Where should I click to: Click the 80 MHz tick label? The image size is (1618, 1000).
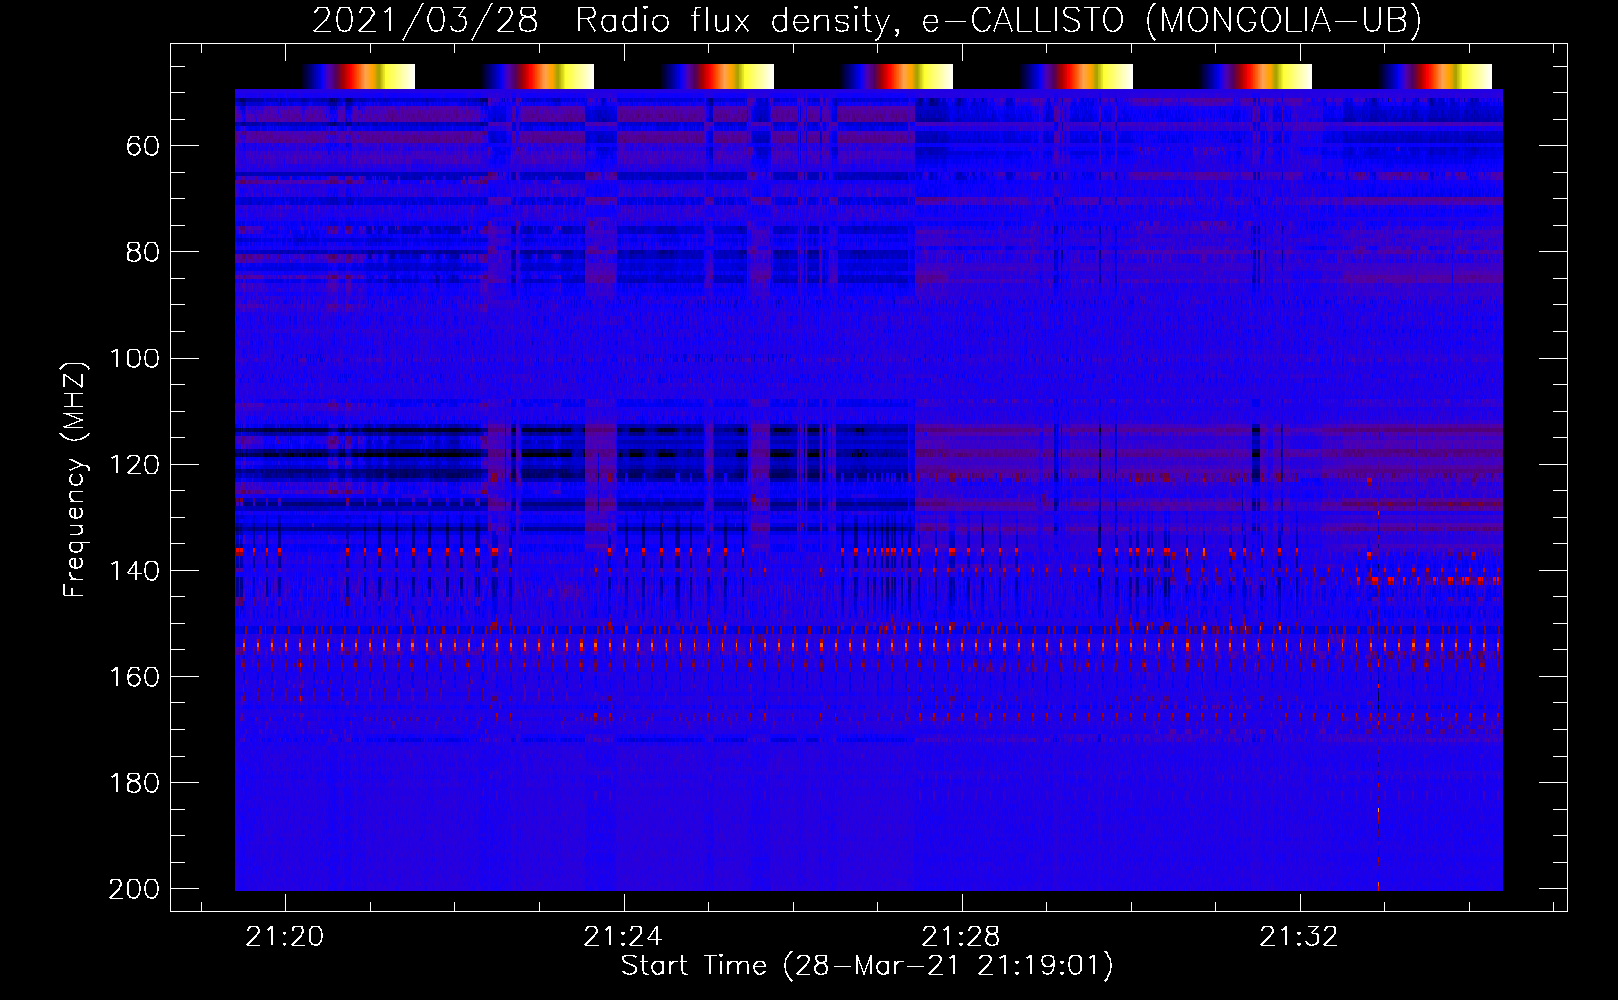[143, 252]
